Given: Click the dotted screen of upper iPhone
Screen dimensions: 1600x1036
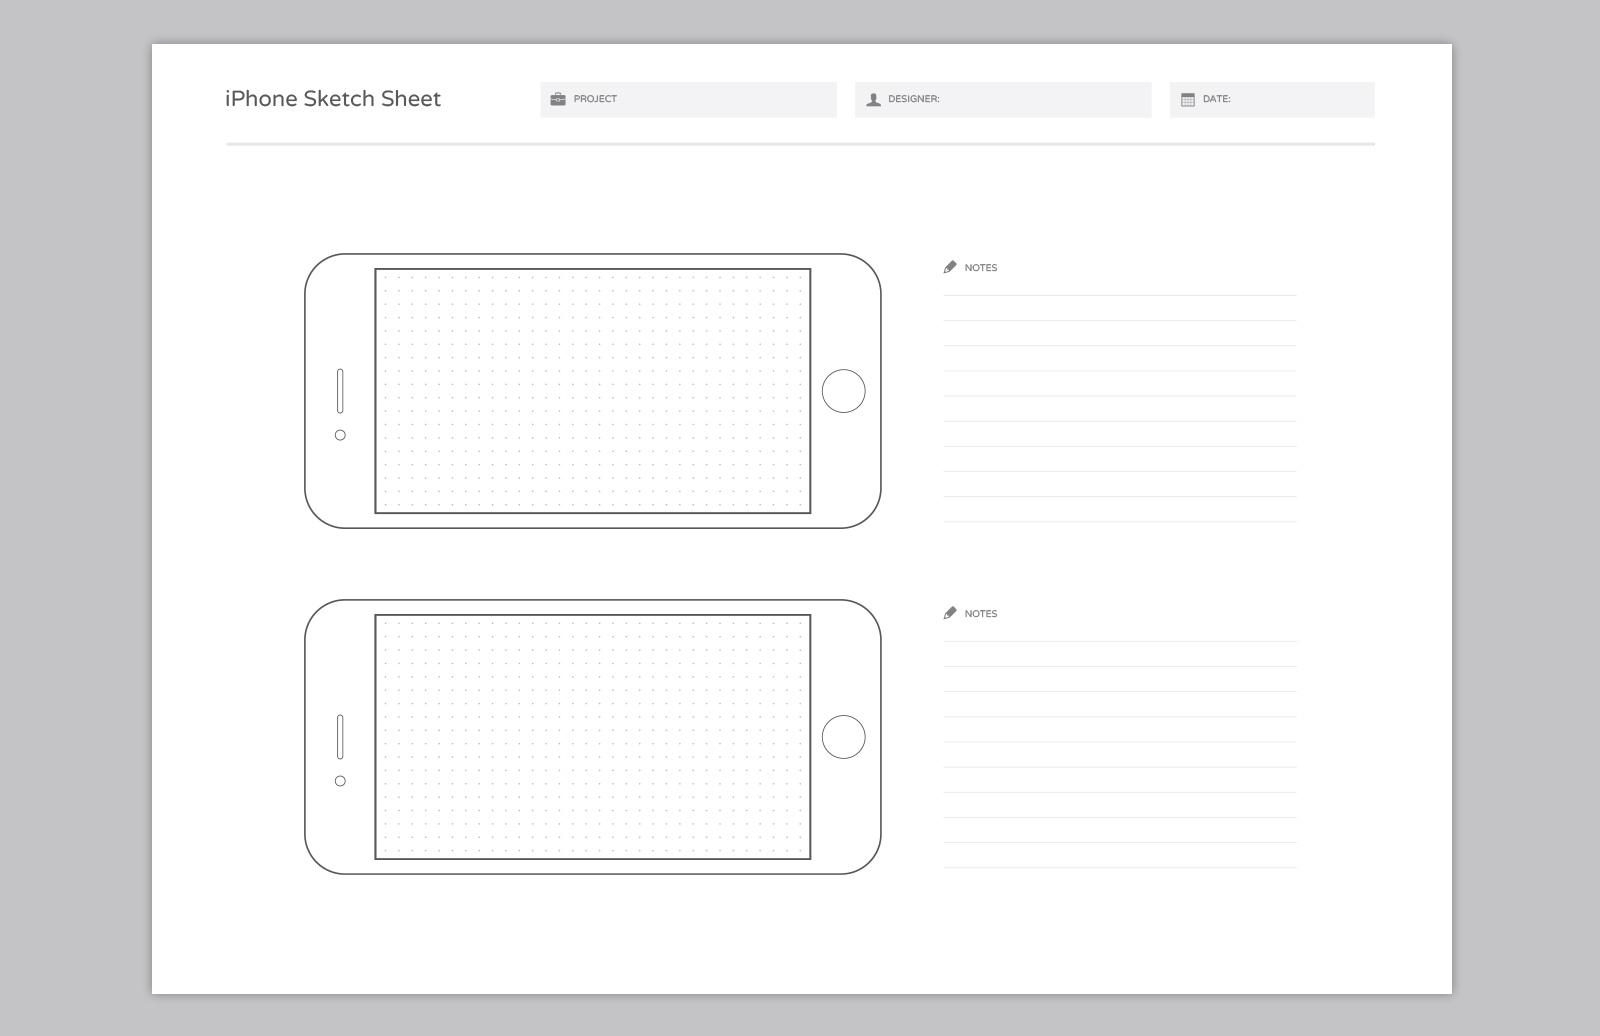Looking at the screenshot, I should tap(593, 391).
